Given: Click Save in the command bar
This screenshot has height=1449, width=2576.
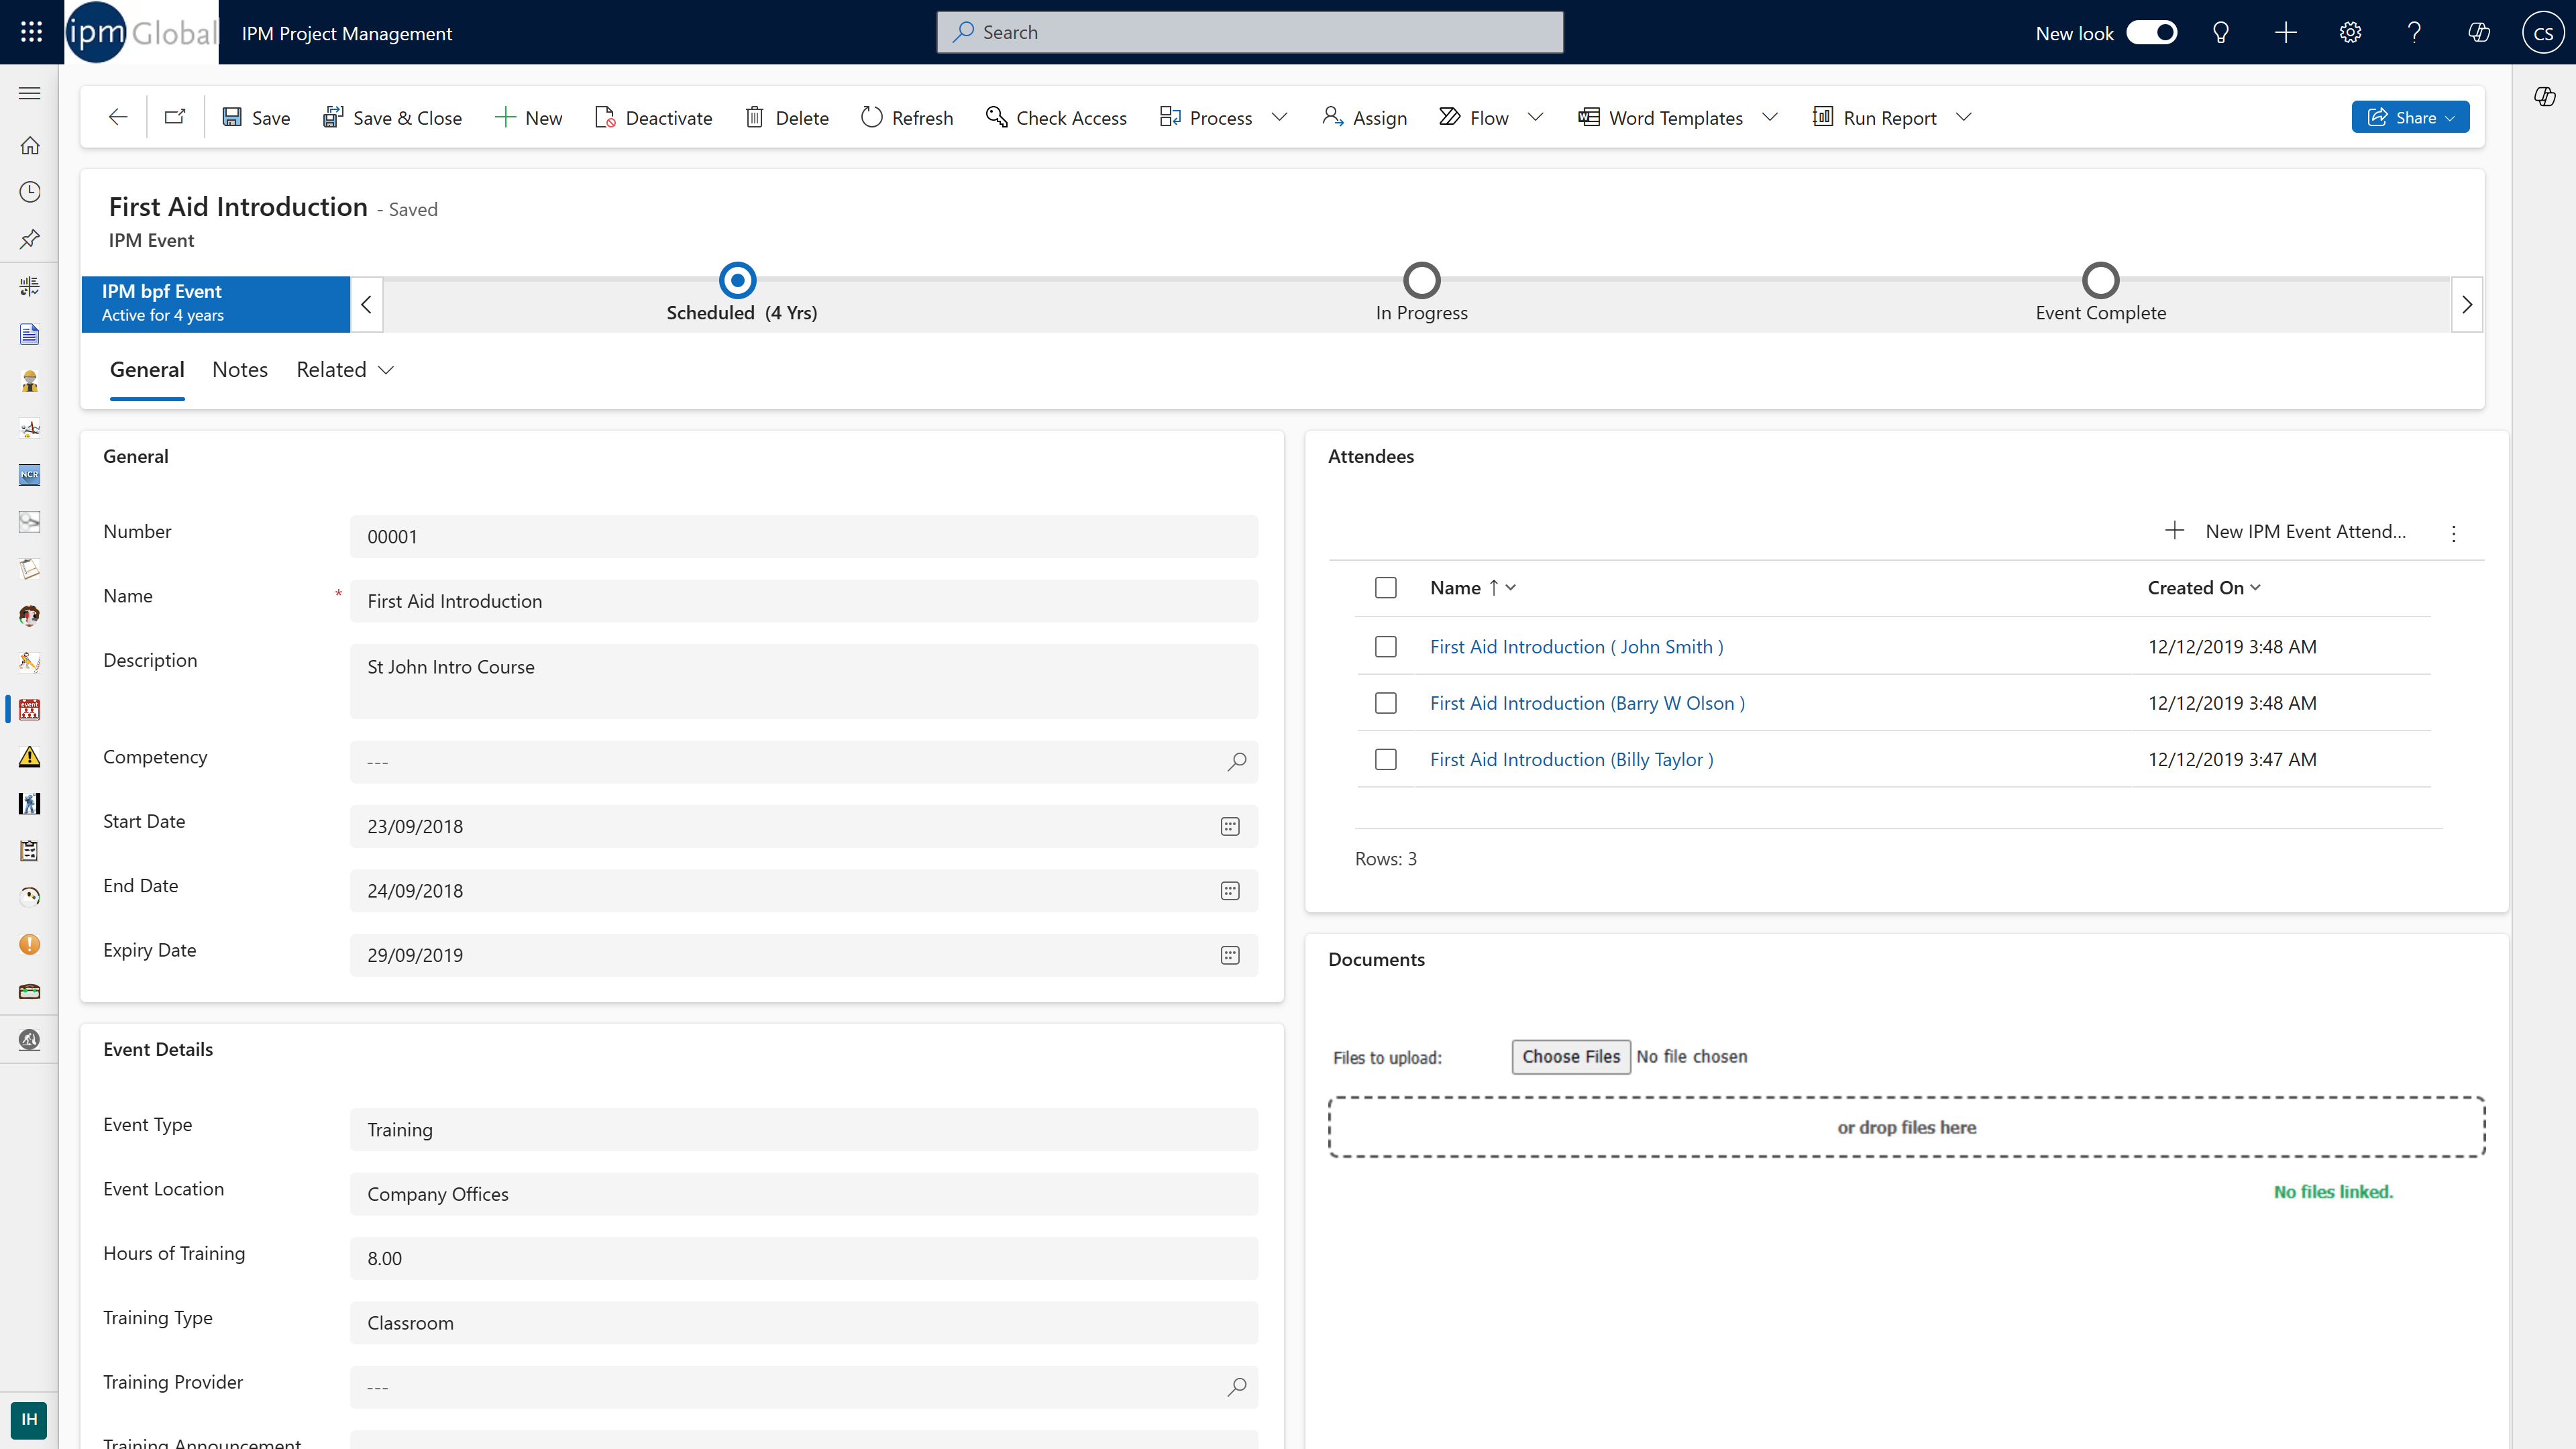Looking at the screenshot, I should pos(256,117).
